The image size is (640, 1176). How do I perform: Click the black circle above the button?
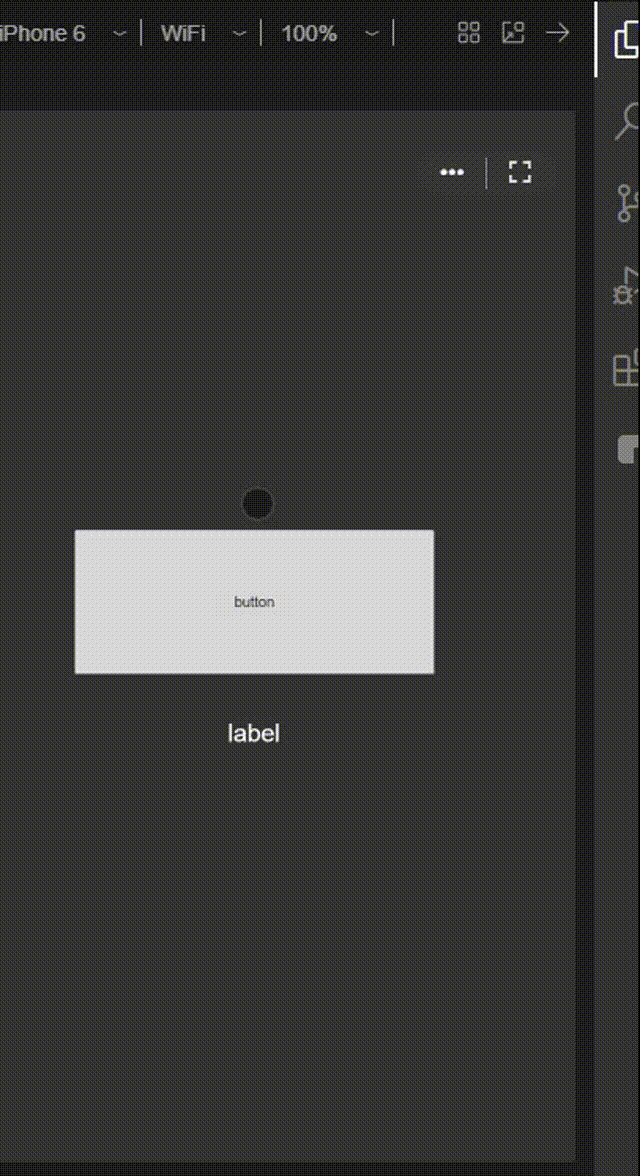258,504
